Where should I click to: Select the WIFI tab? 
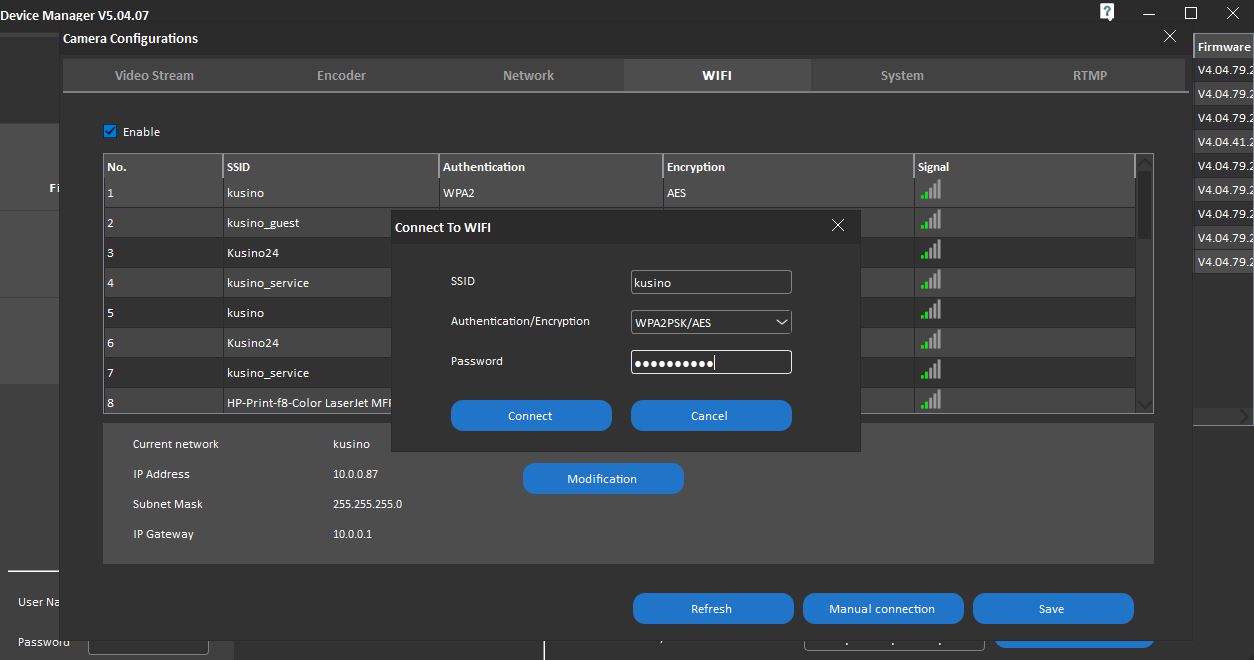[716, 75]
